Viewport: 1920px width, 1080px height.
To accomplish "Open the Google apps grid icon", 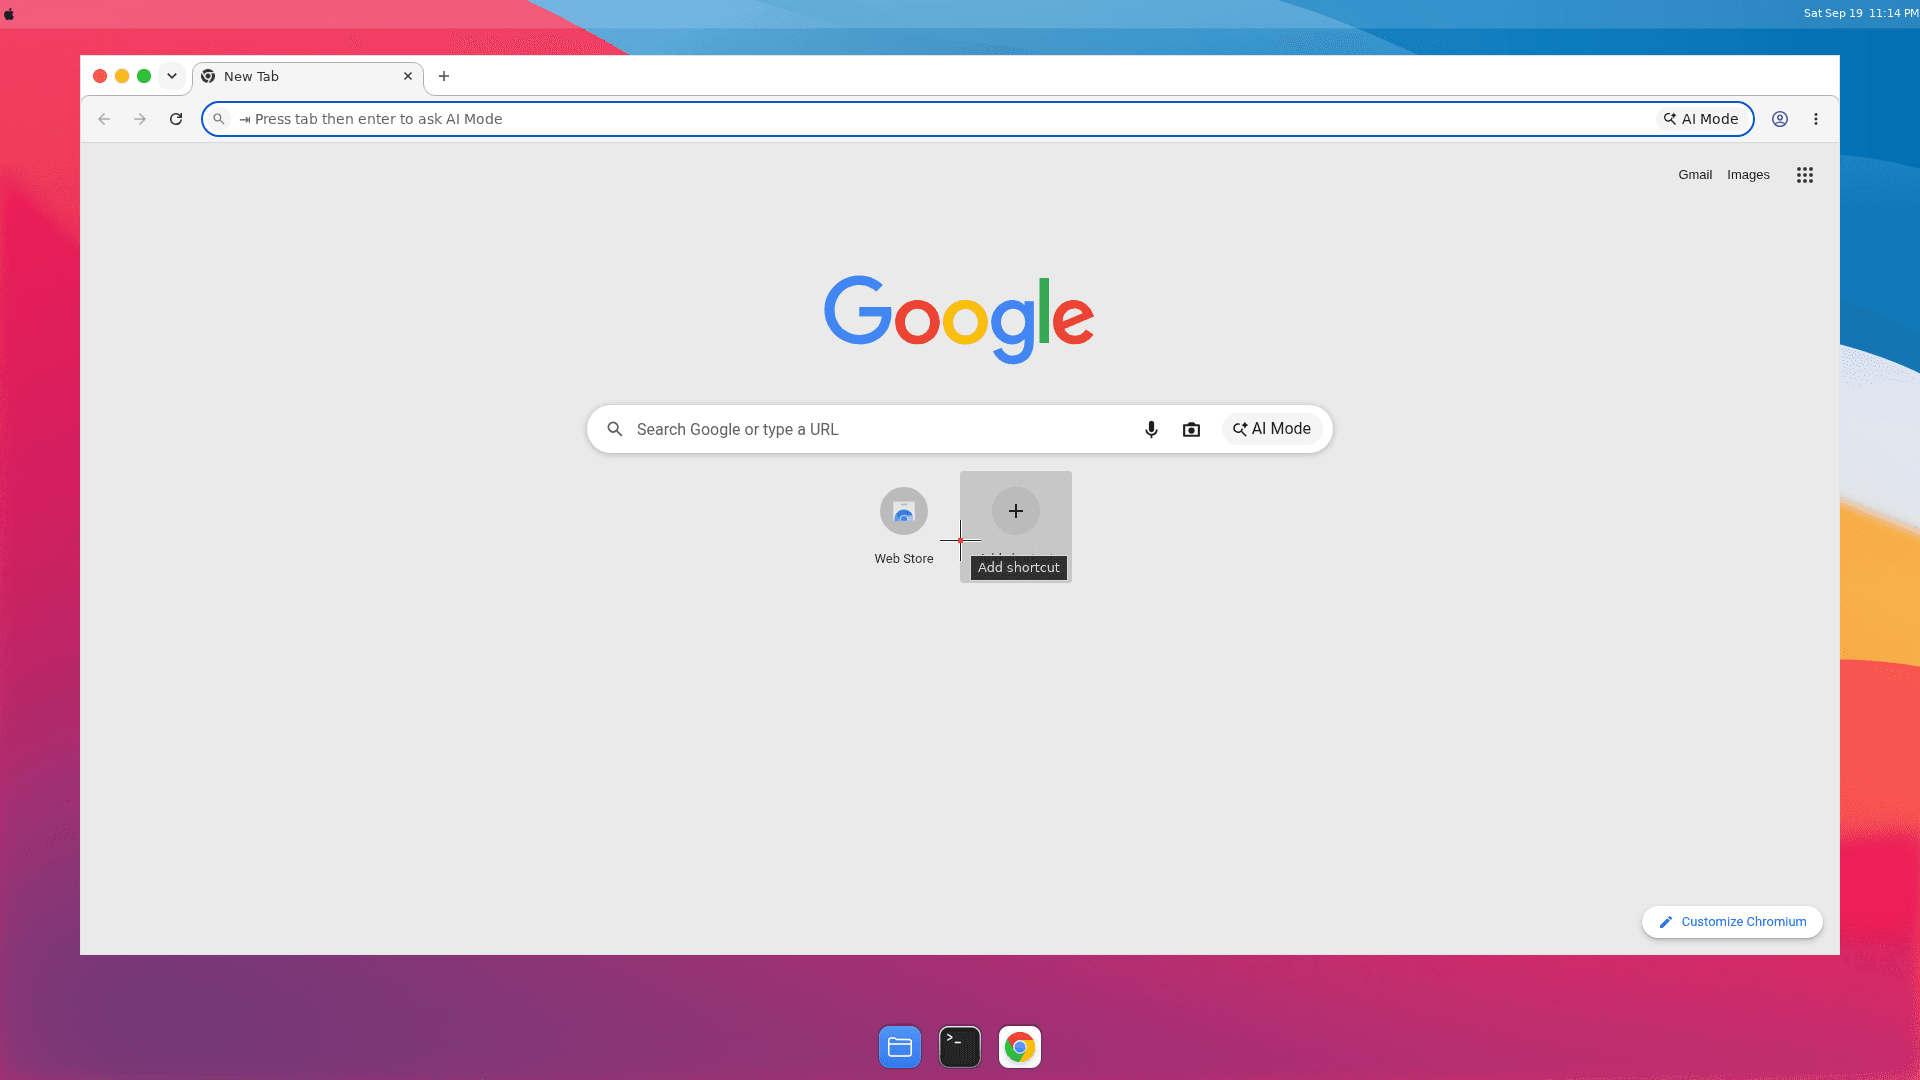I will [x=1805, y=175].
